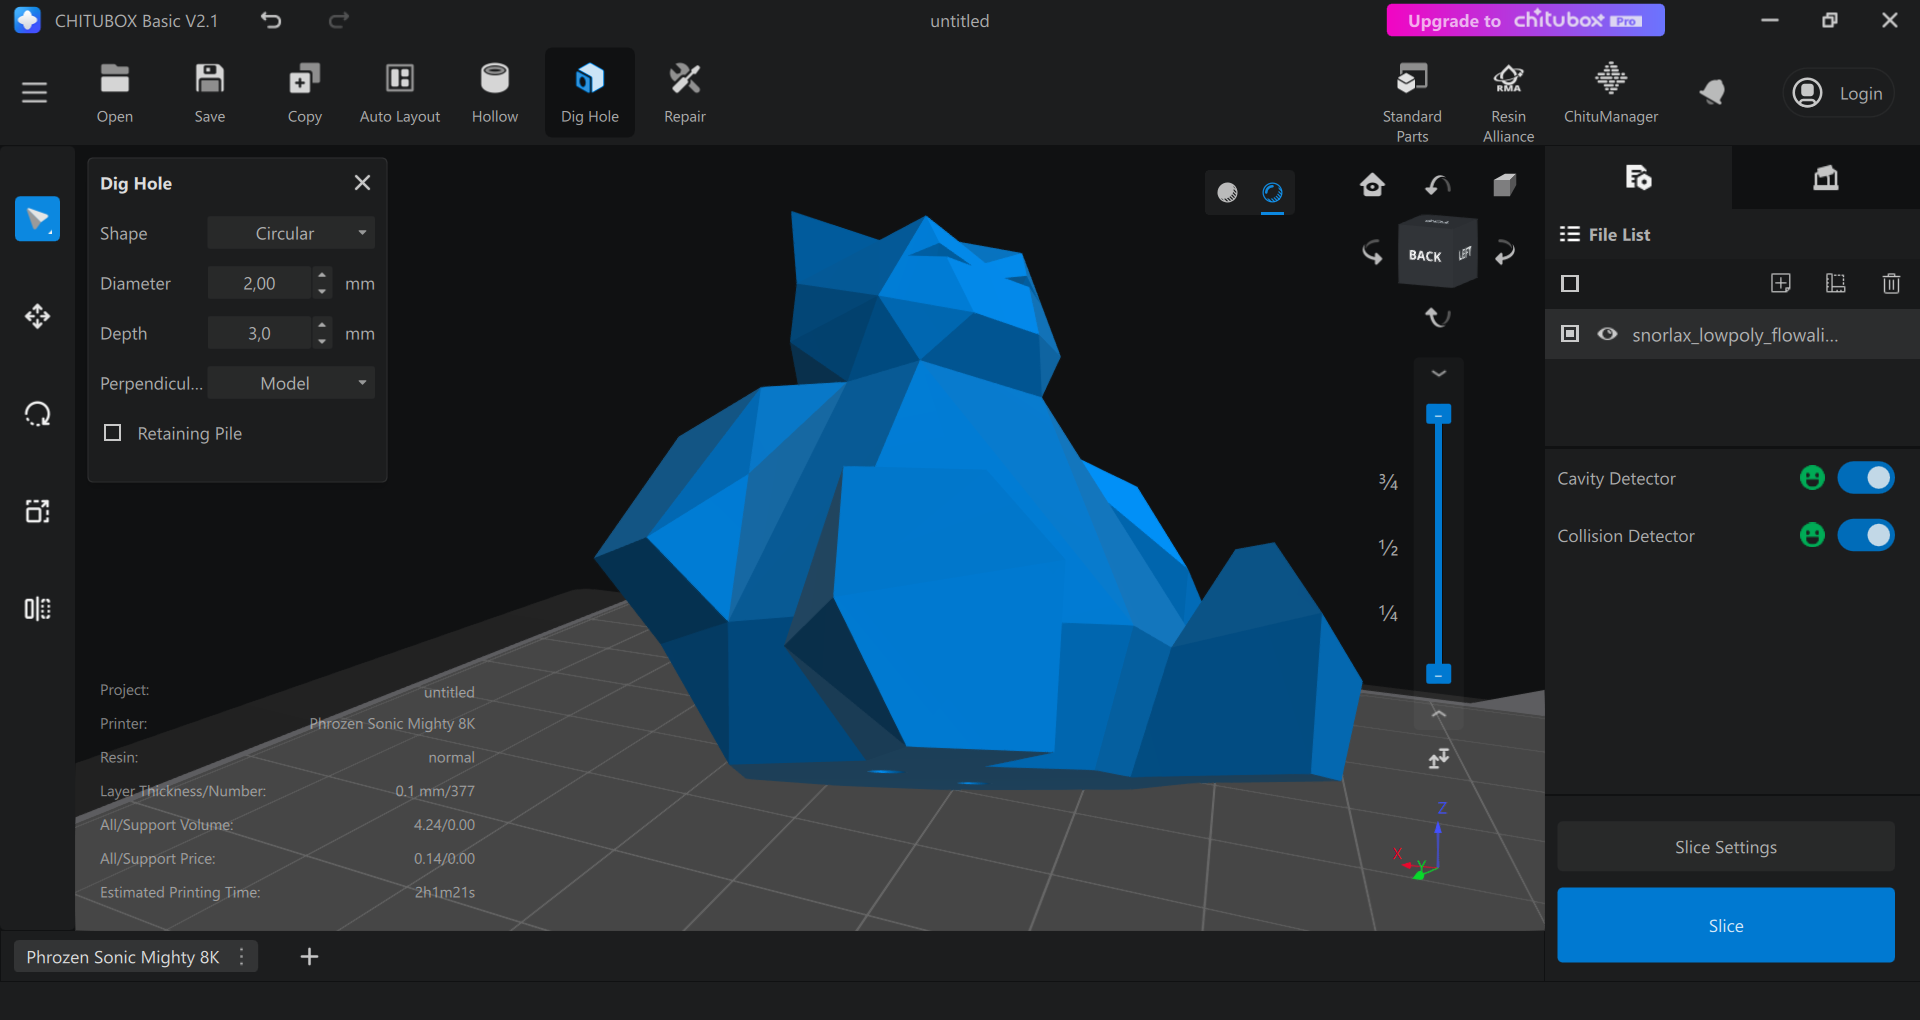Click the Diameter value field
Screen dimensions: 1920x1020
[x=260, y=283]
